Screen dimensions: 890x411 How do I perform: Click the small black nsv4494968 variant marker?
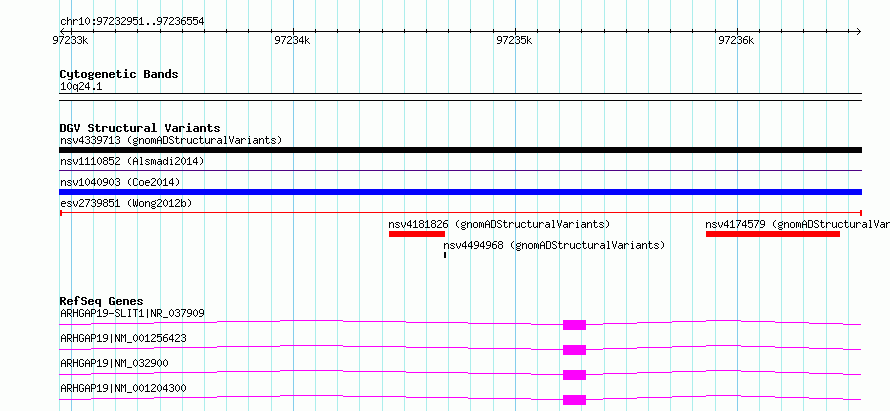click(445, 255)
